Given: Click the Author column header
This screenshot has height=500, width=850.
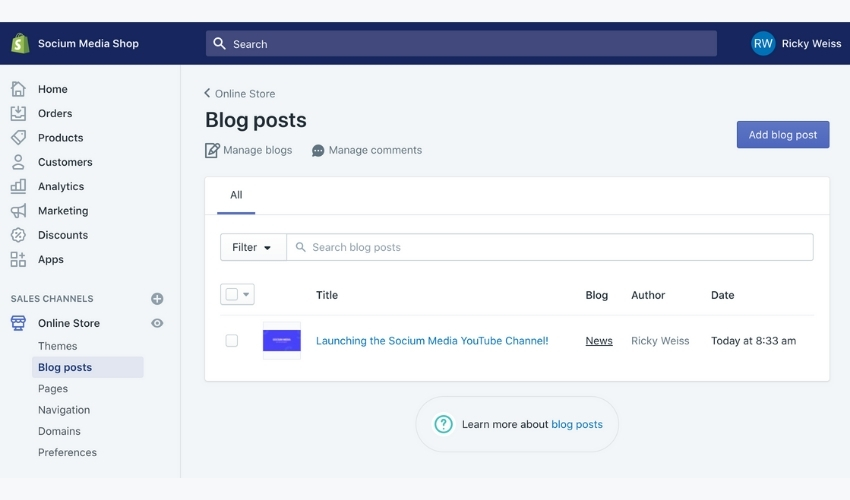Looking at the screenshot, I should point(648,295).
